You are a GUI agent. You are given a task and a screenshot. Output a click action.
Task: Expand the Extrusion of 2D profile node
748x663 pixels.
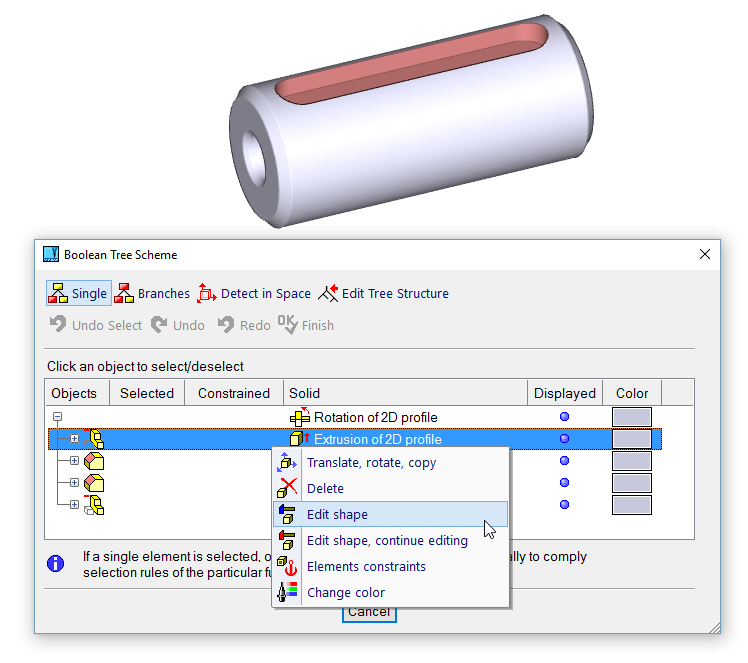tap(74, 439)
